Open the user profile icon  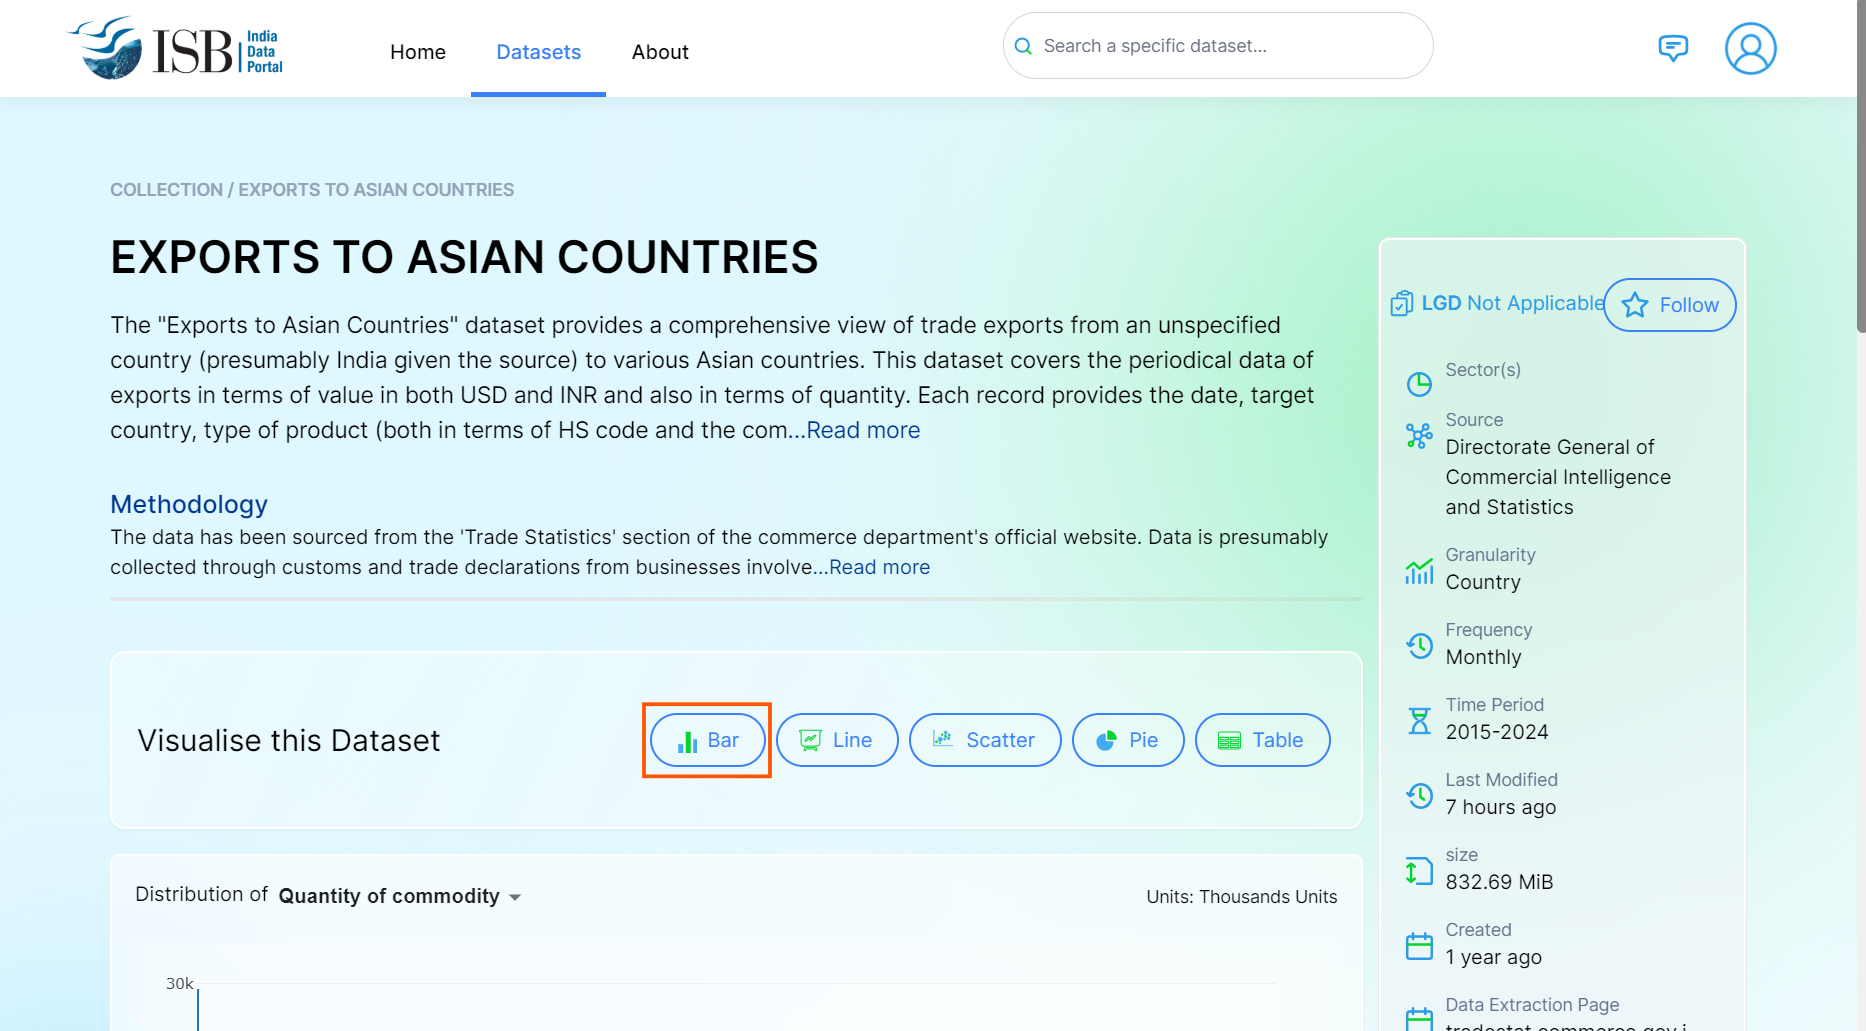[x=1750, y=49]
